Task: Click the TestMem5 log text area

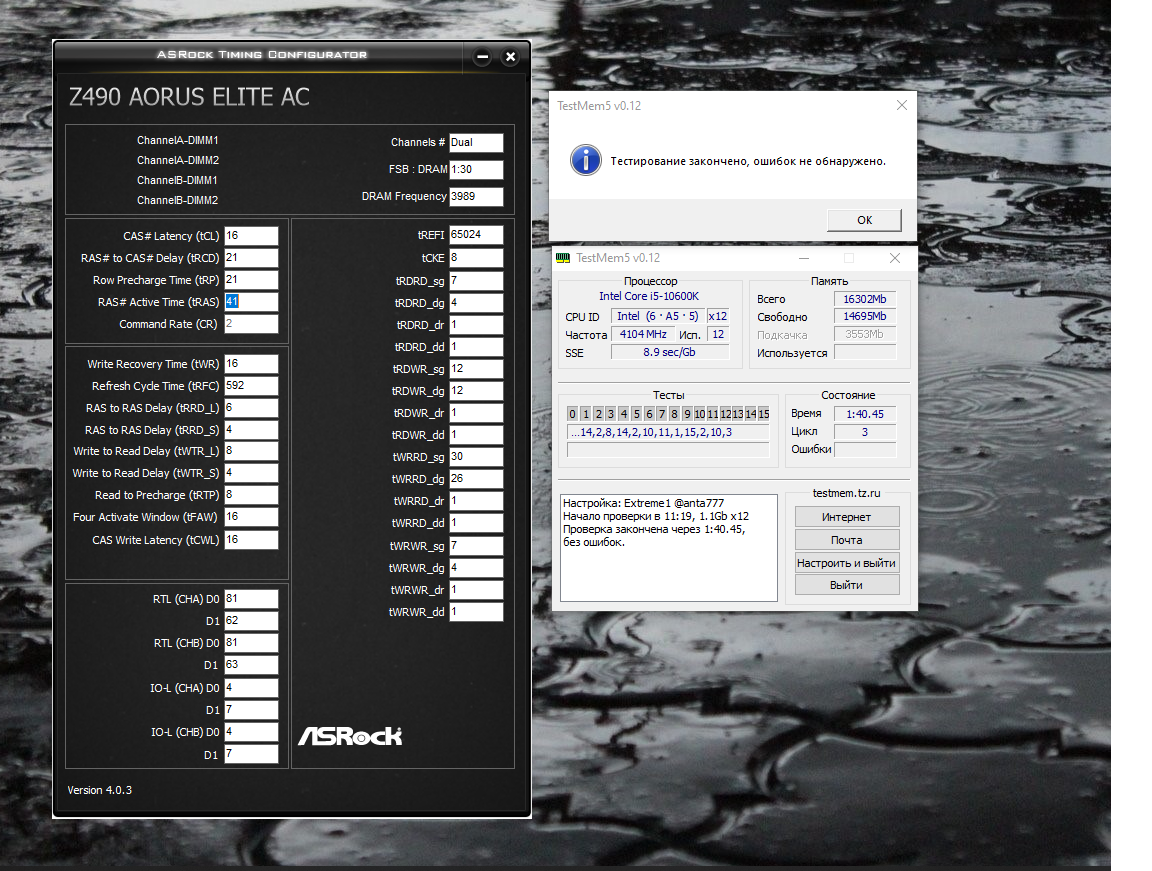Action: pyautogui.click(x=669, y=547)
